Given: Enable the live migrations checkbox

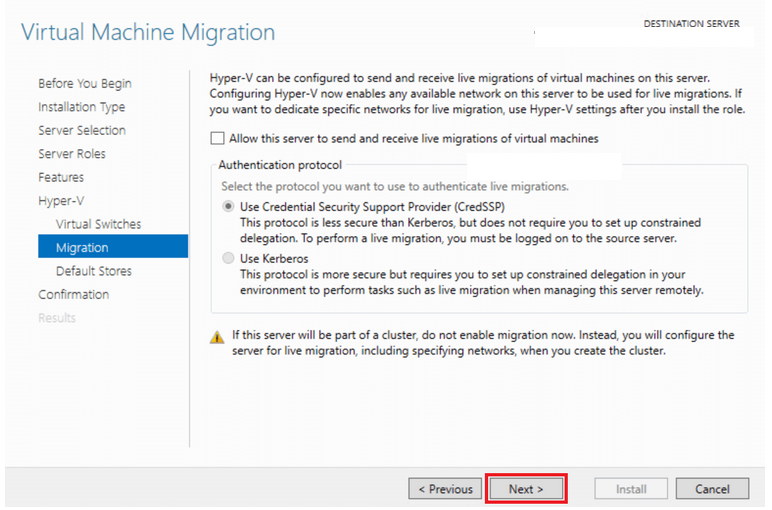Looking at the screenshot, I should [217, 138].
